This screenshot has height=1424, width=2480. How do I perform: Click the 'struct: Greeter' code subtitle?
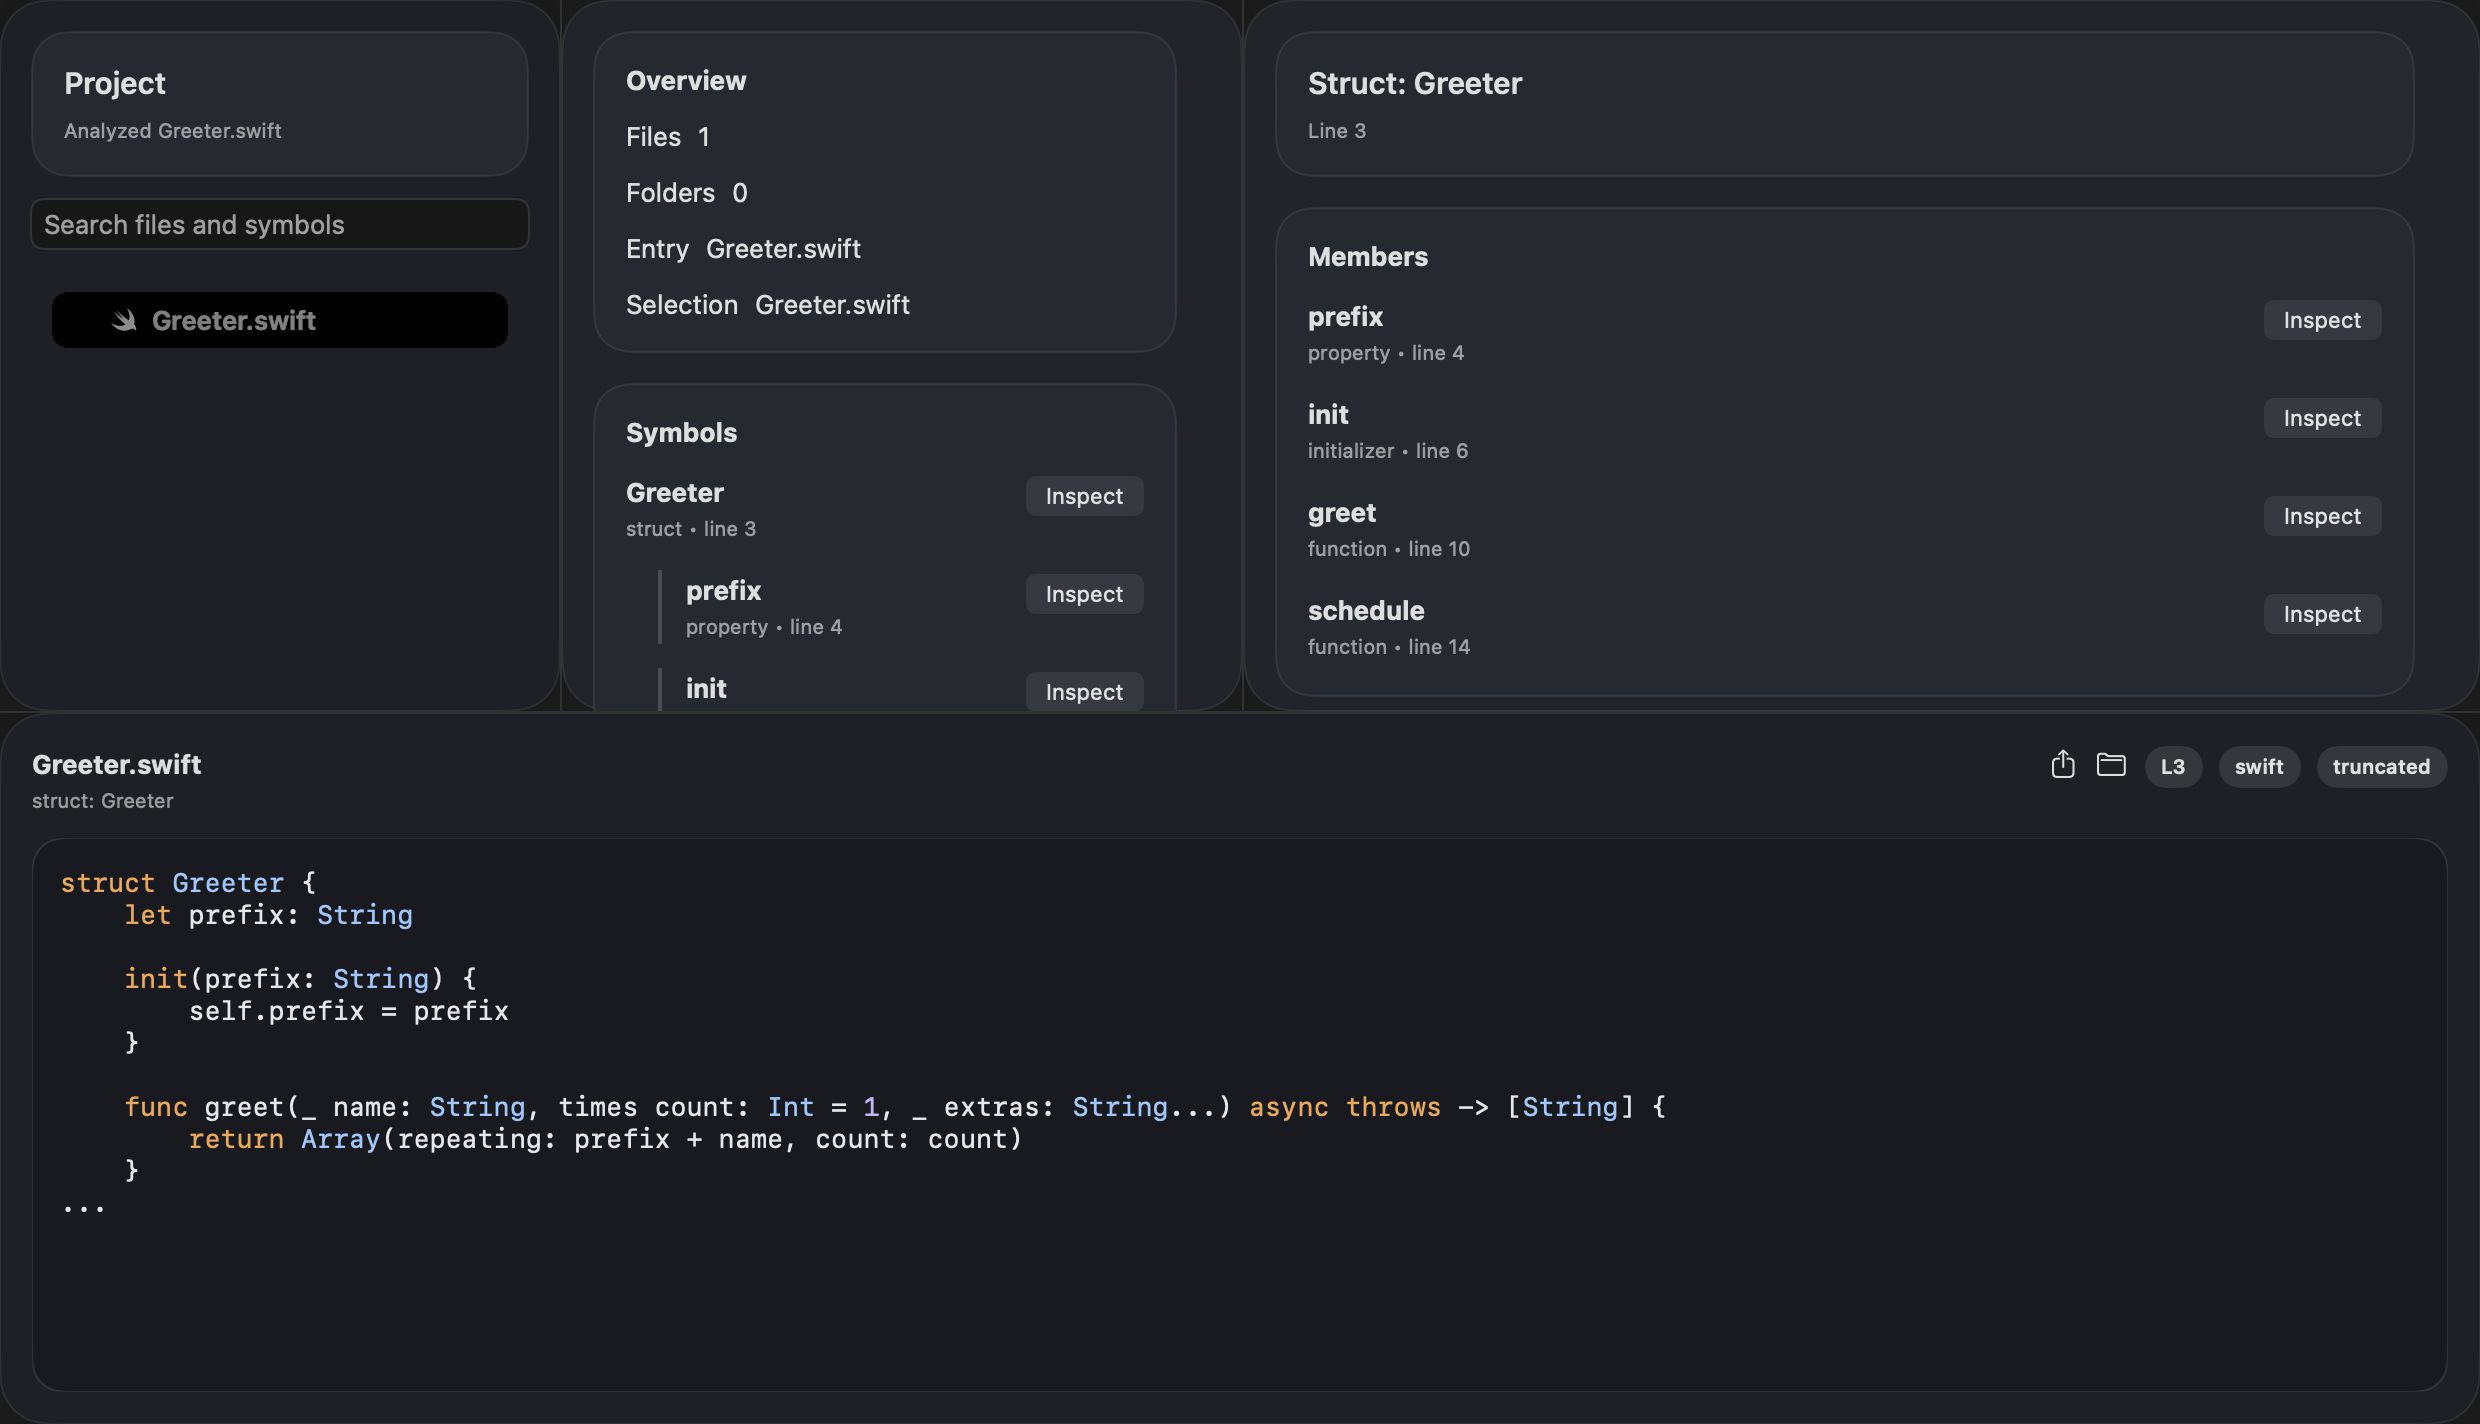[x=103, y=801]
